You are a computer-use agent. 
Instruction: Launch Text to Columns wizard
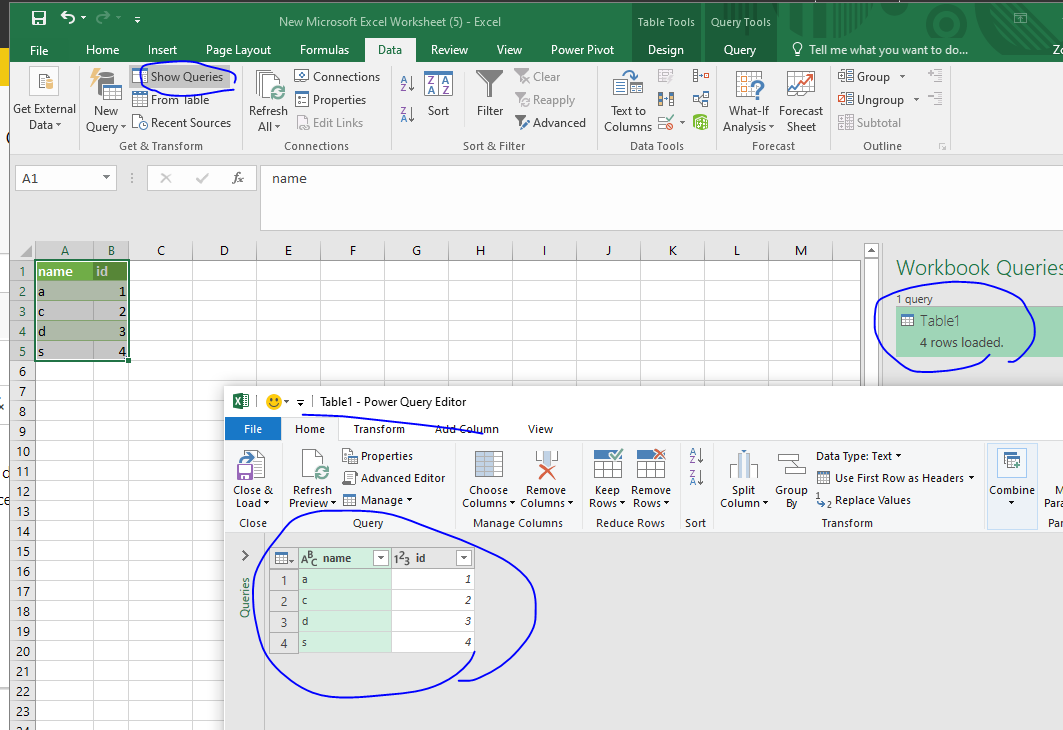(x=628, y=100)
